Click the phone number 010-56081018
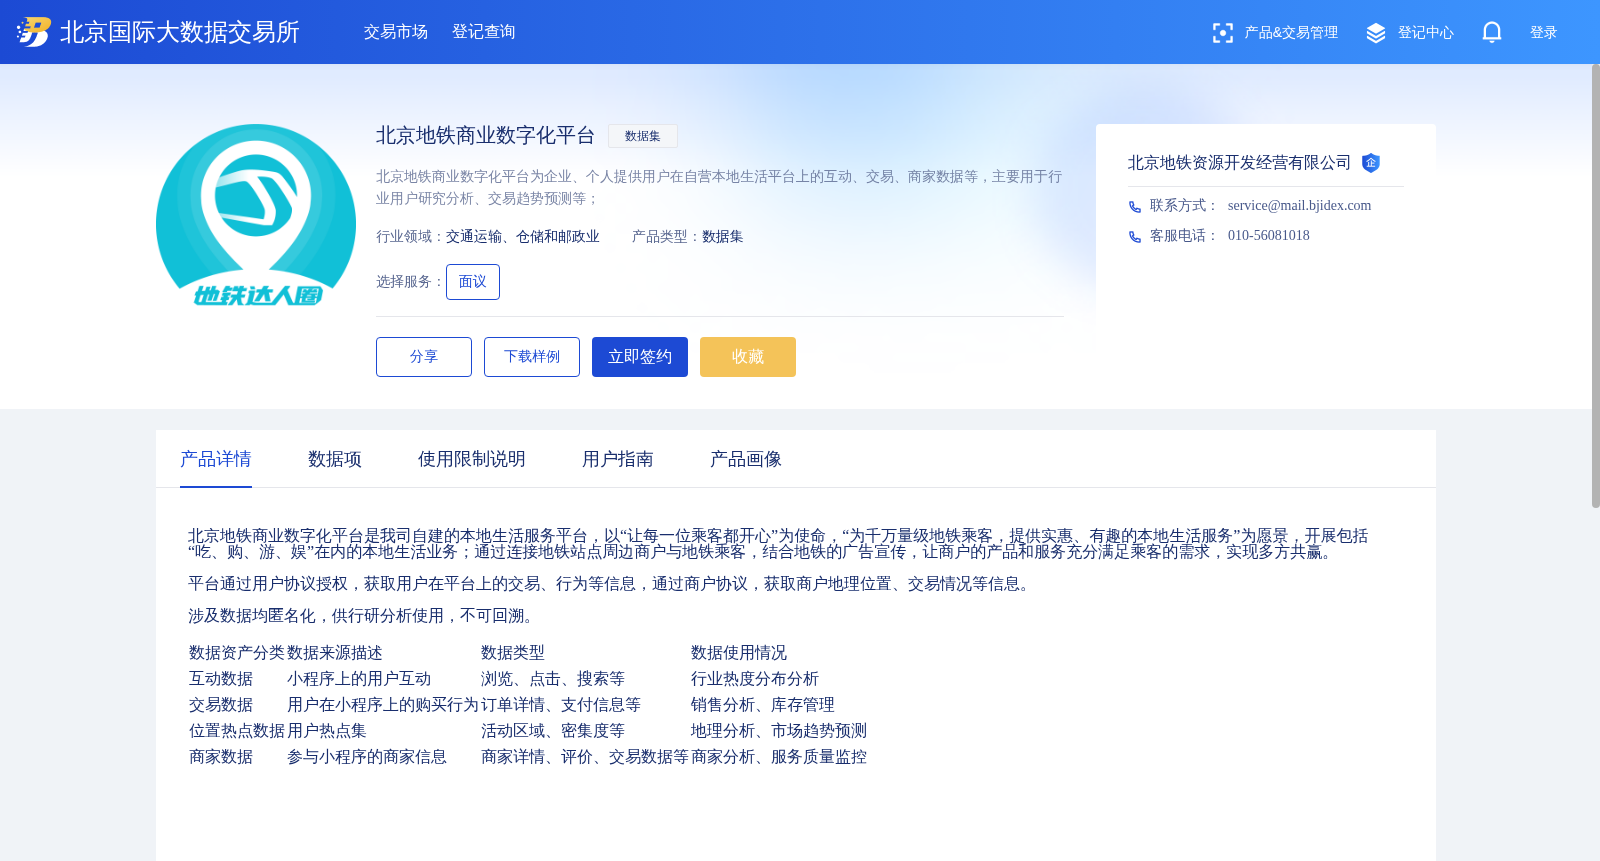The height and width of the screenshot is (861, 1600). (x=1268, y=236)
